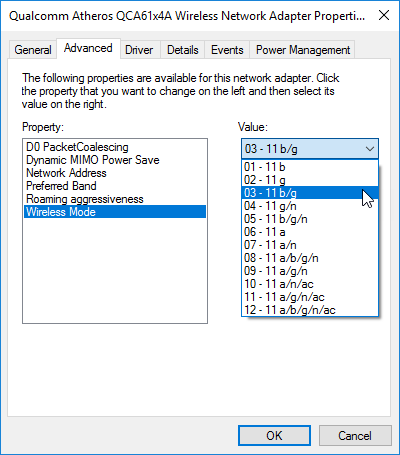
Task: Choose 01 - 11 b wireless mode
Action: (310, 167)
